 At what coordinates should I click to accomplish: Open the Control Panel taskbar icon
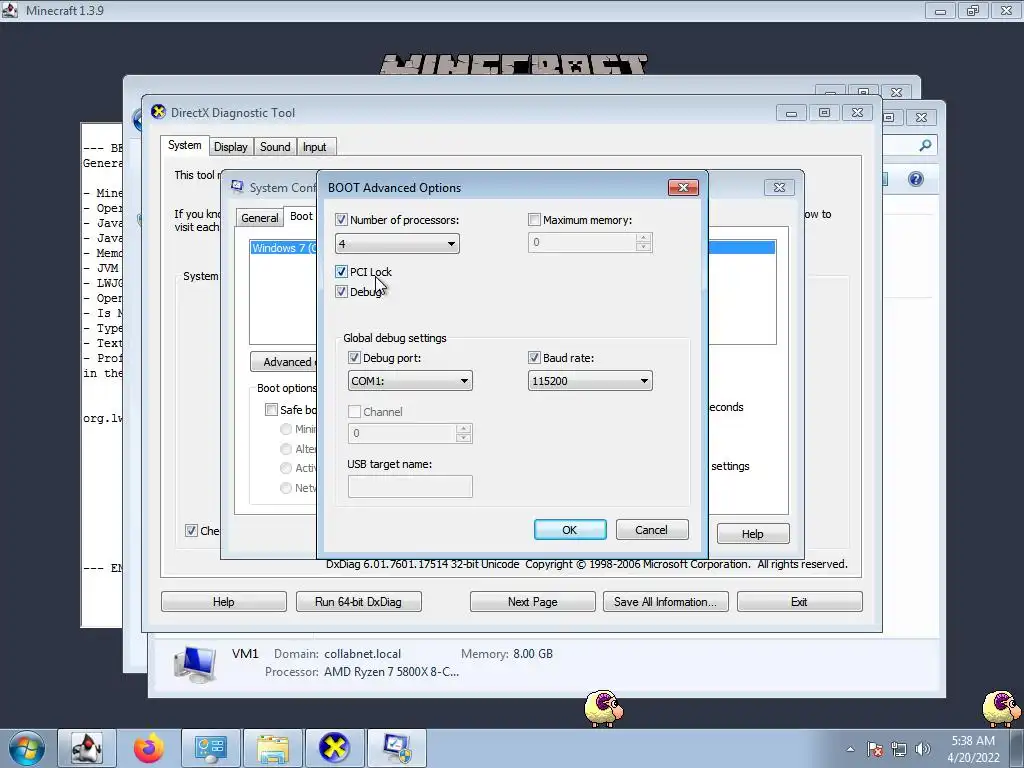[210, 748]
